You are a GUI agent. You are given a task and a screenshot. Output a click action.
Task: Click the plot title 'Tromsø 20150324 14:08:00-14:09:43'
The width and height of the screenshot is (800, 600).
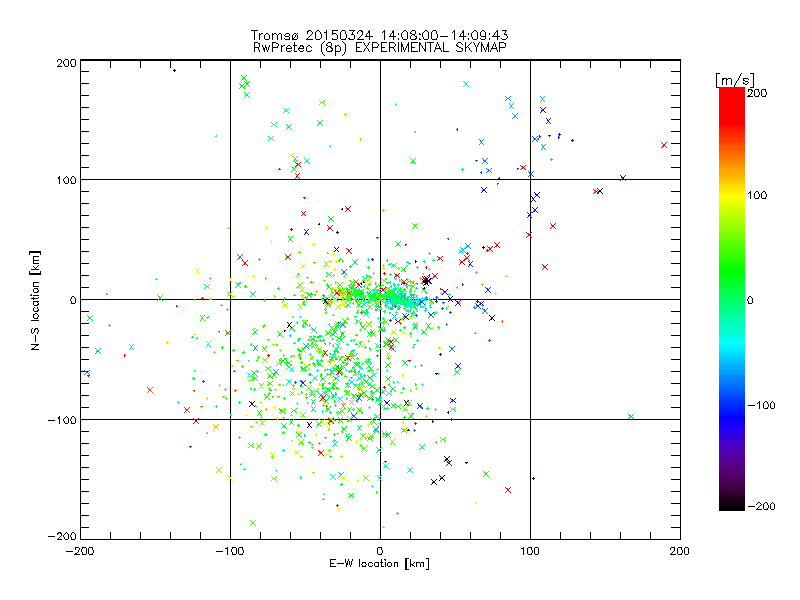379,35
